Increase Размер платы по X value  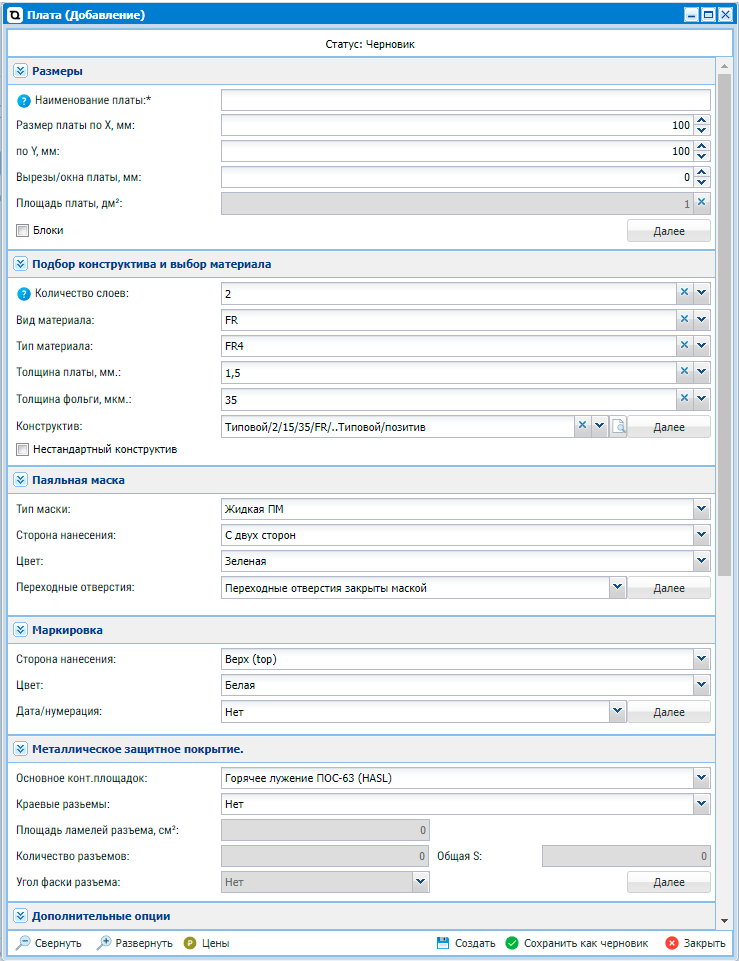[x=702, y=121]
